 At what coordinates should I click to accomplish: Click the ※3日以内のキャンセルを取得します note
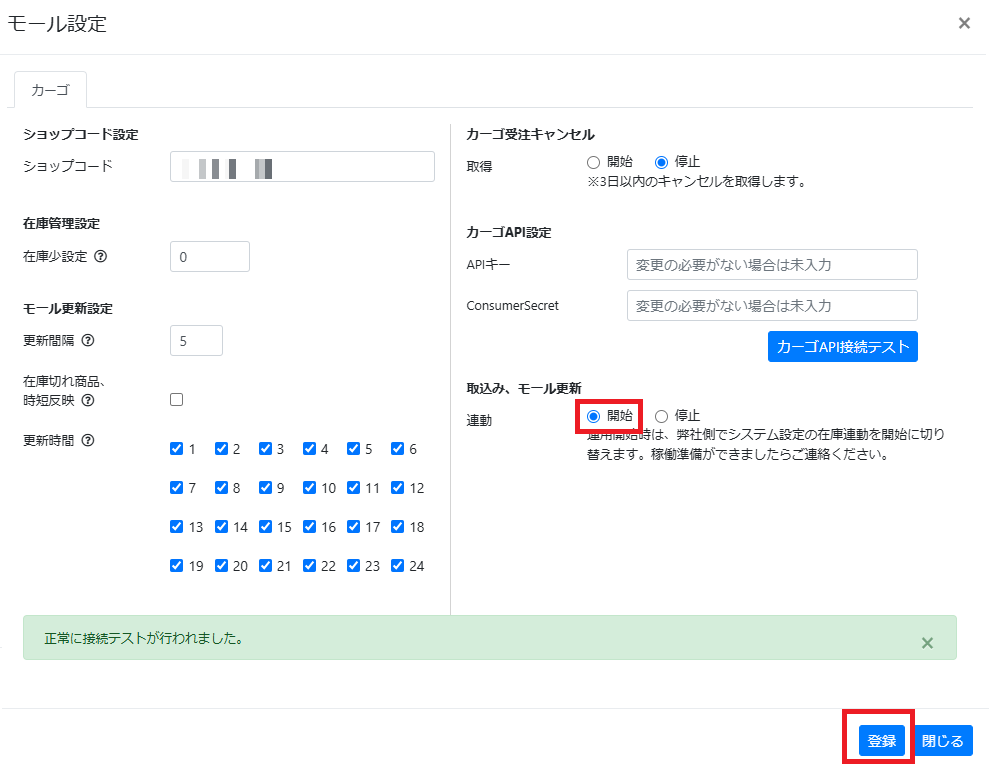(x=696, y=182)
